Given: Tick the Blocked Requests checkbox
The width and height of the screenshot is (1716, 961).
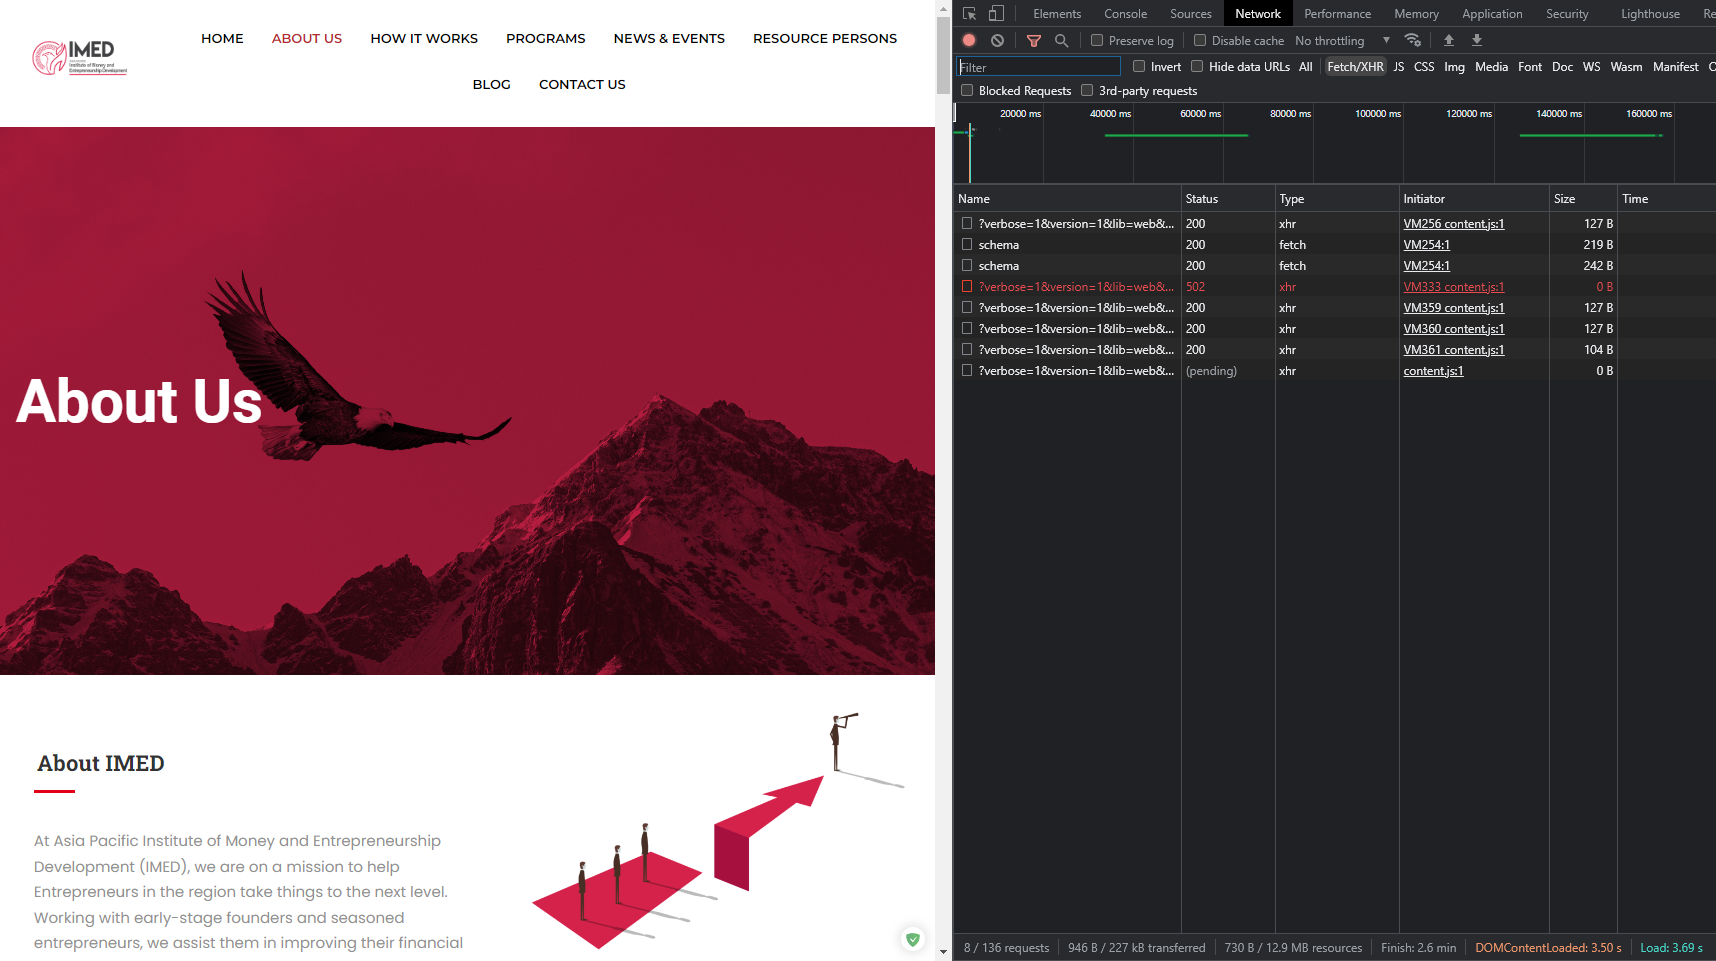Looking at the screenshot, I should click(x=967, y=91).
